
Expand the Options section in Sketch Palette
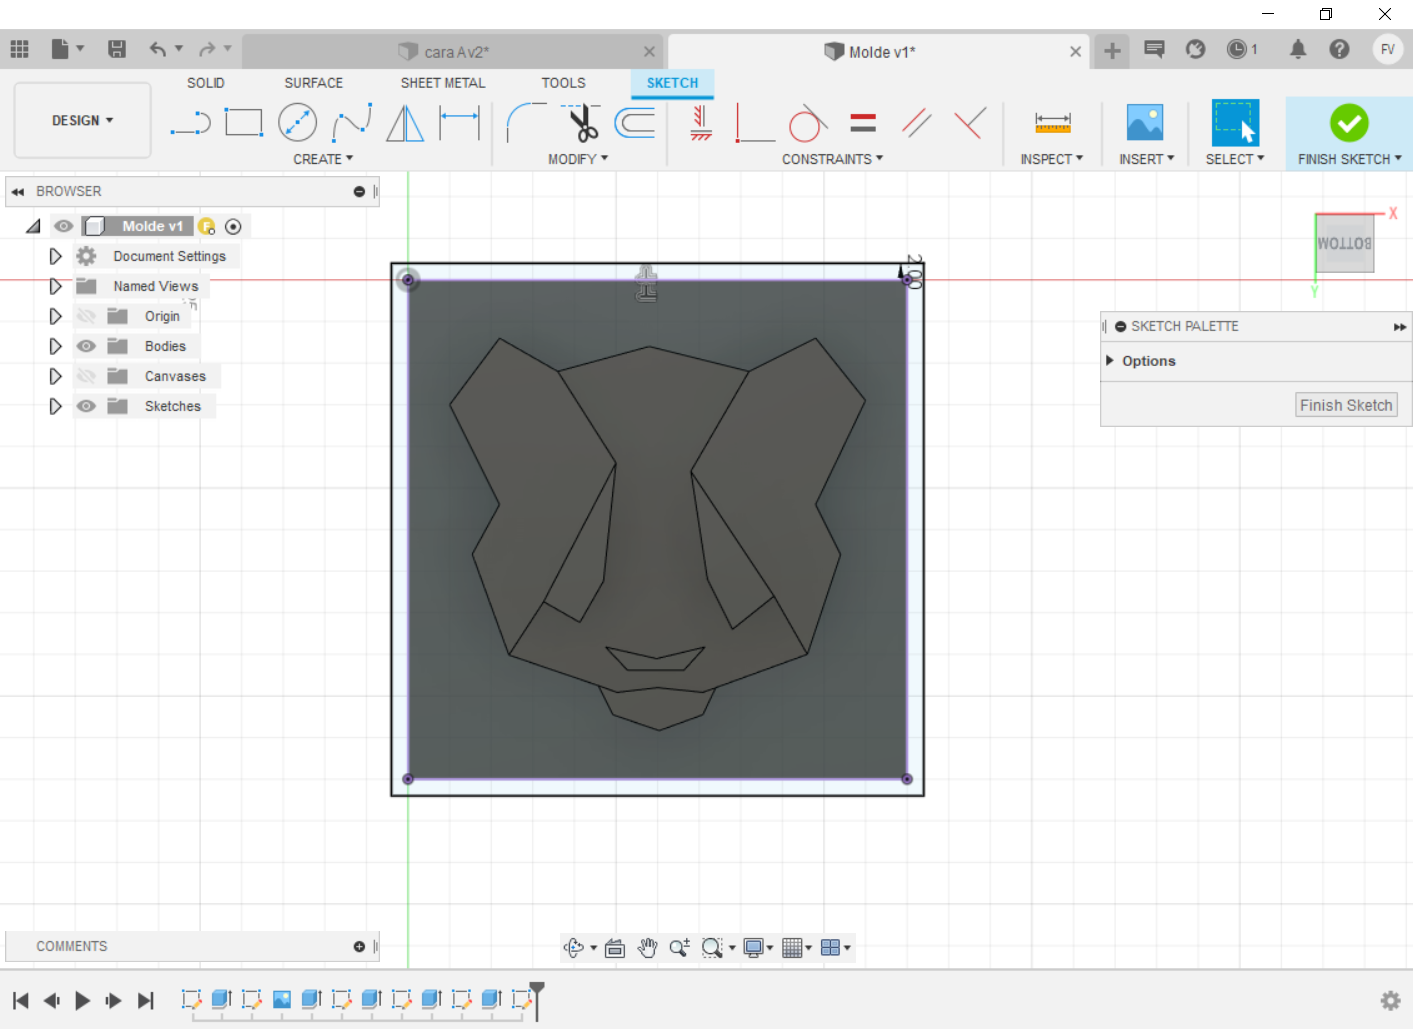(x=1110, y=361)
